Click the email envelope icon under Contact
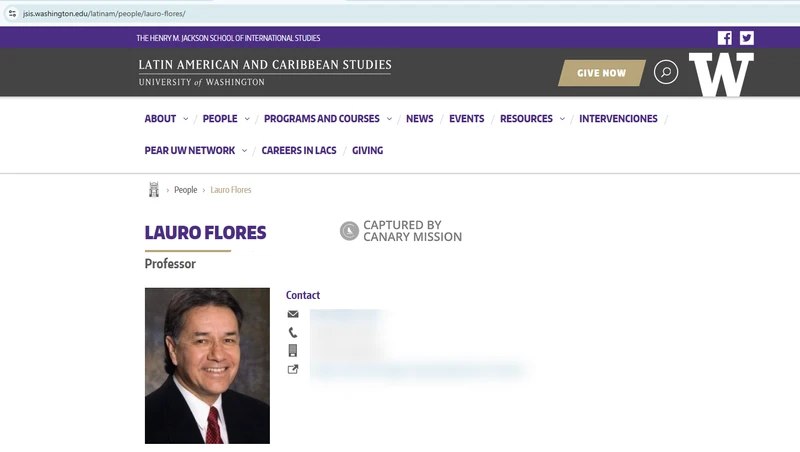Image resolution: width=800 pixels, height=452 pixels. click(x=293, y=314)
